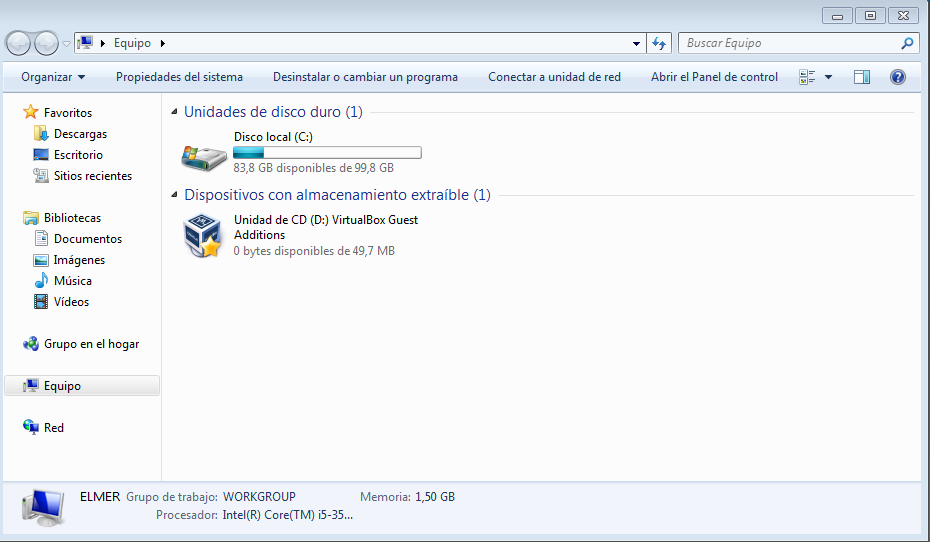Click the Unidades de disco duro (1) header
This screenshot has height=542, width=930.
coord(273,111)
